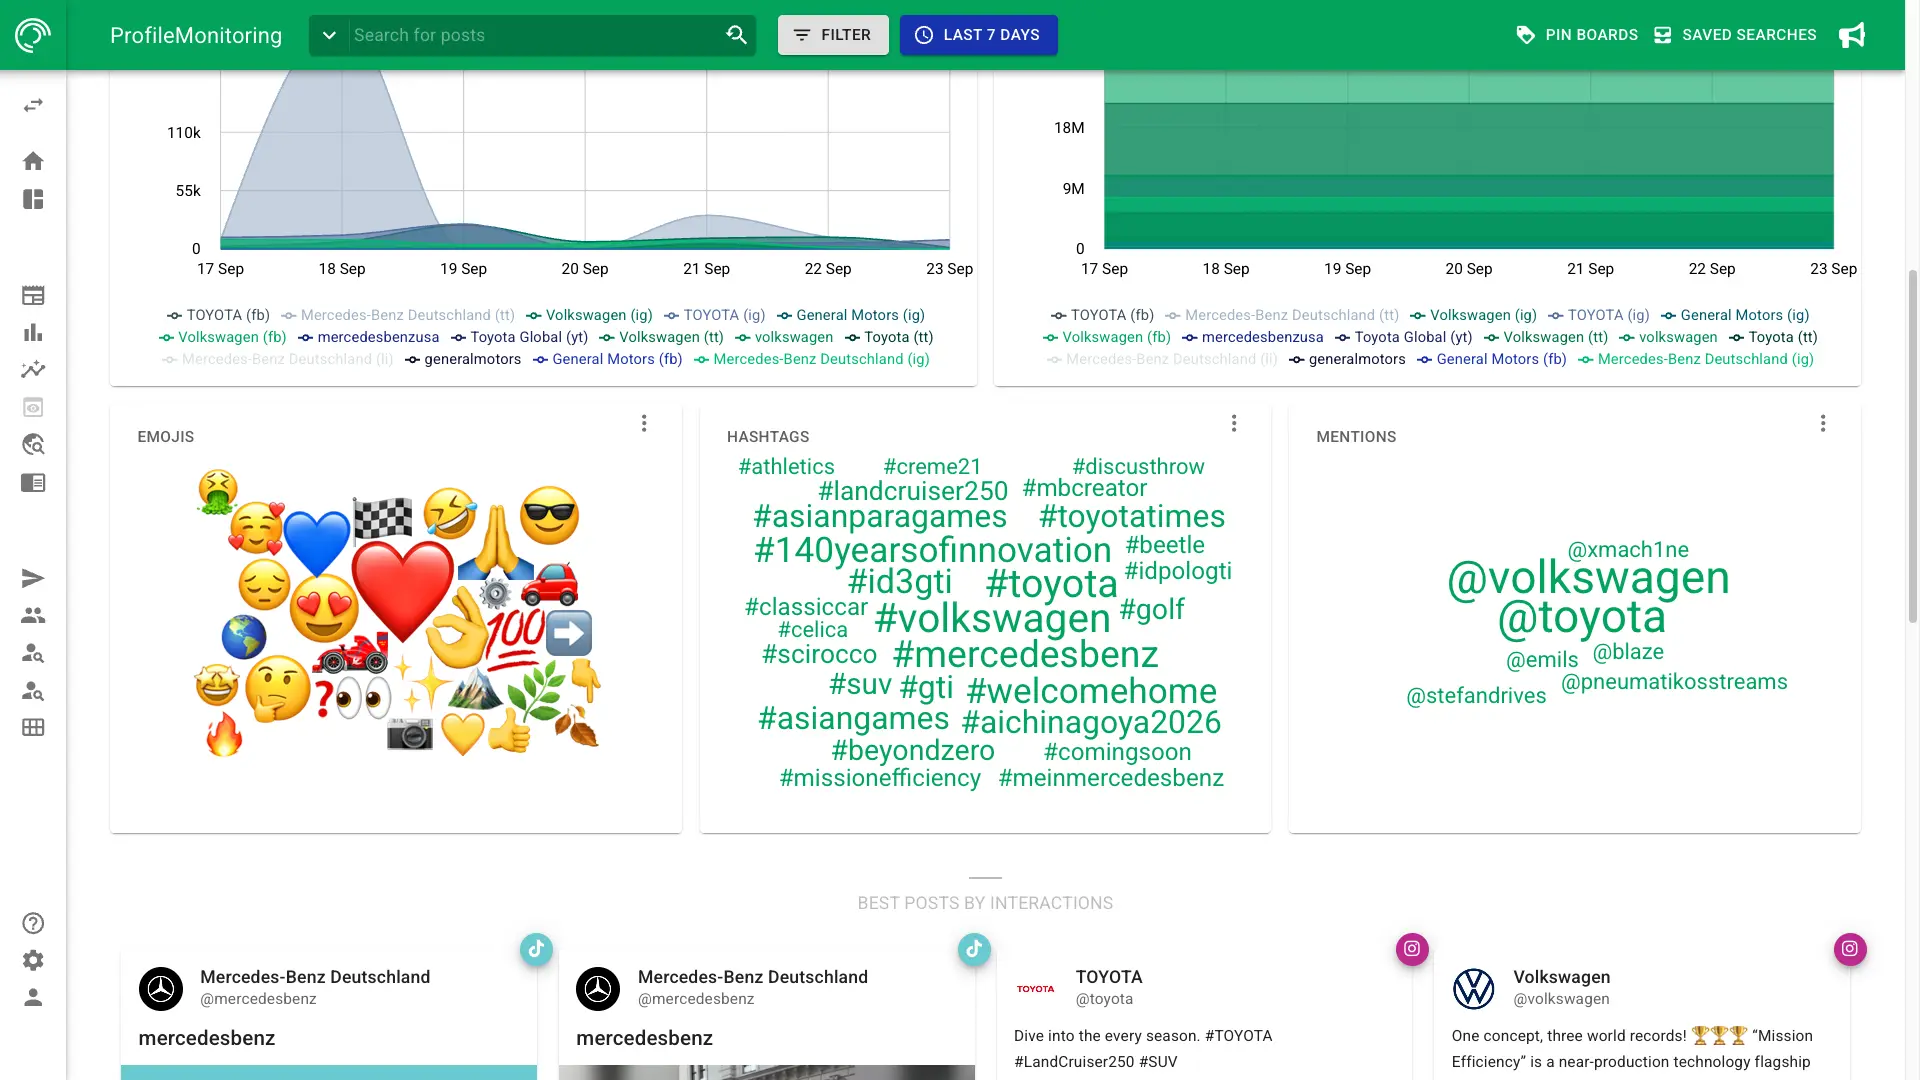1920x1080 pixels.
Task: Open Pin Boards
Action: click(1577, 35)
